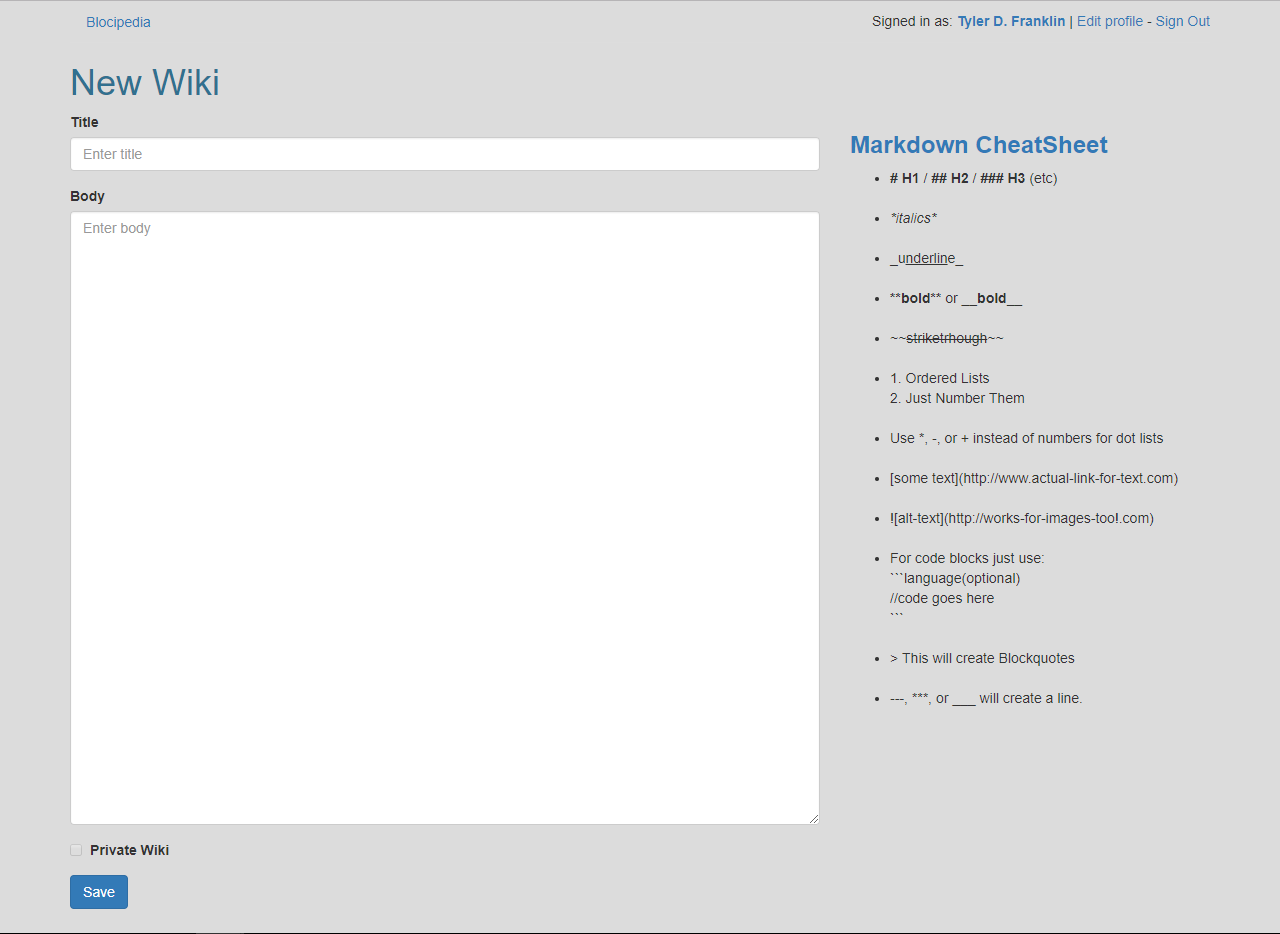Click 'For code blocks just use:' line
The image size is (1280, 934).
point(967,558)
